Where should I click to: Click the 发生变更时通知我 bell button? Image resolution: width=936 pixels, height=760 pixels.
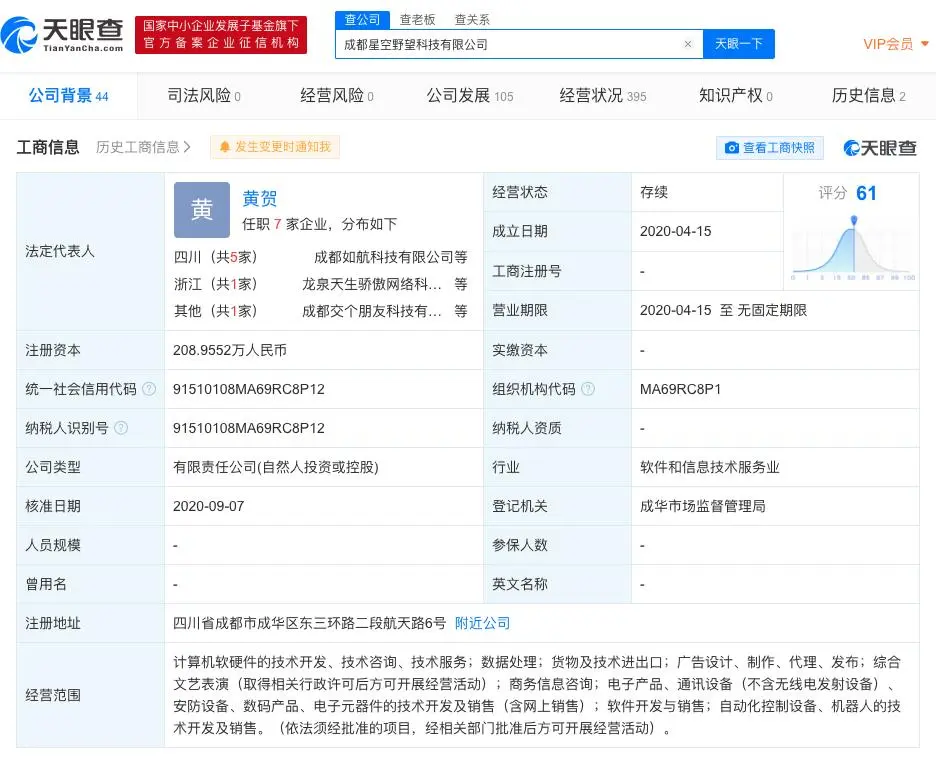point(275,147)
